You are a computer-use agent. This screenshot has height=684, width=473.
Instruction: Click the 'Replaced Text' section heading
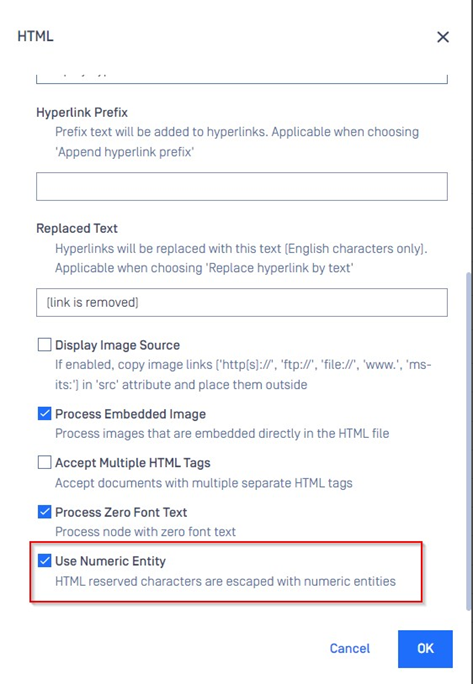77,229
